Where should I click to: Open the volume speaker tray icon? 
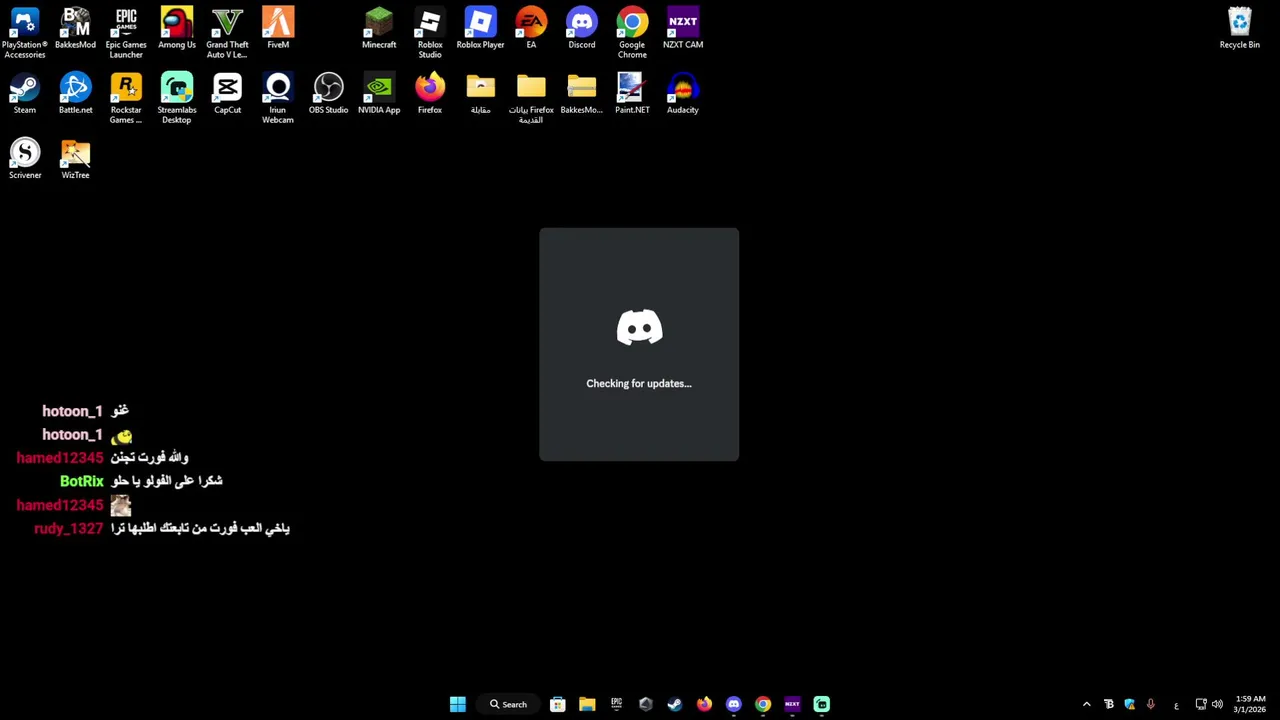tap(1217, 704)
